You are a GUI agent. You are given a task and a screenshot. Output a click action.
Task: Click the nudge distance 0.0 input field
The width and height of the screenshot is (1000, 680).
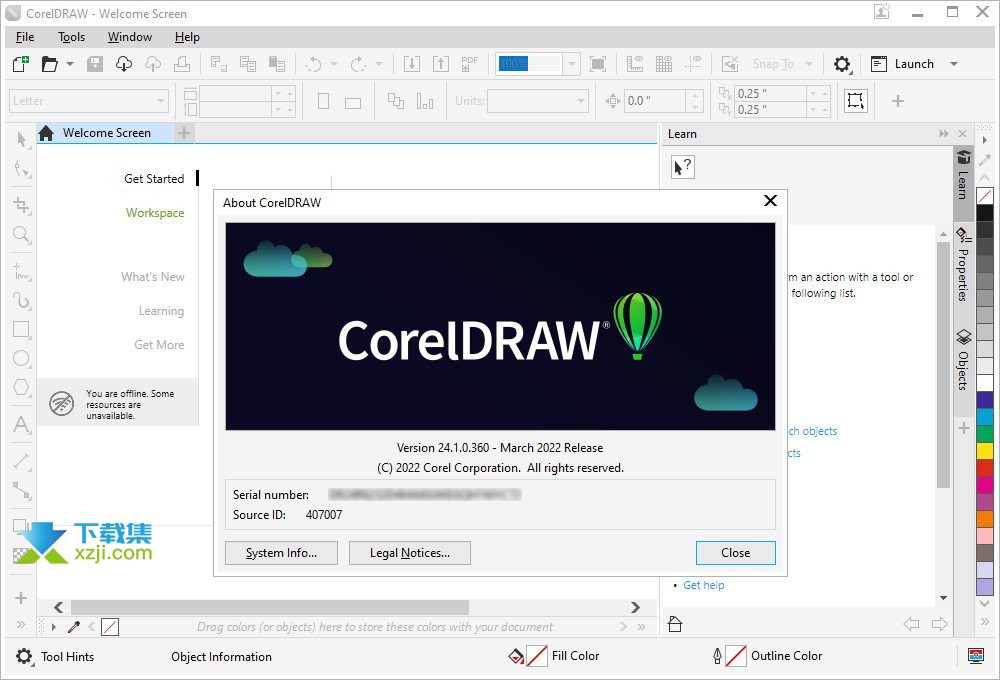tap(656, 101)
